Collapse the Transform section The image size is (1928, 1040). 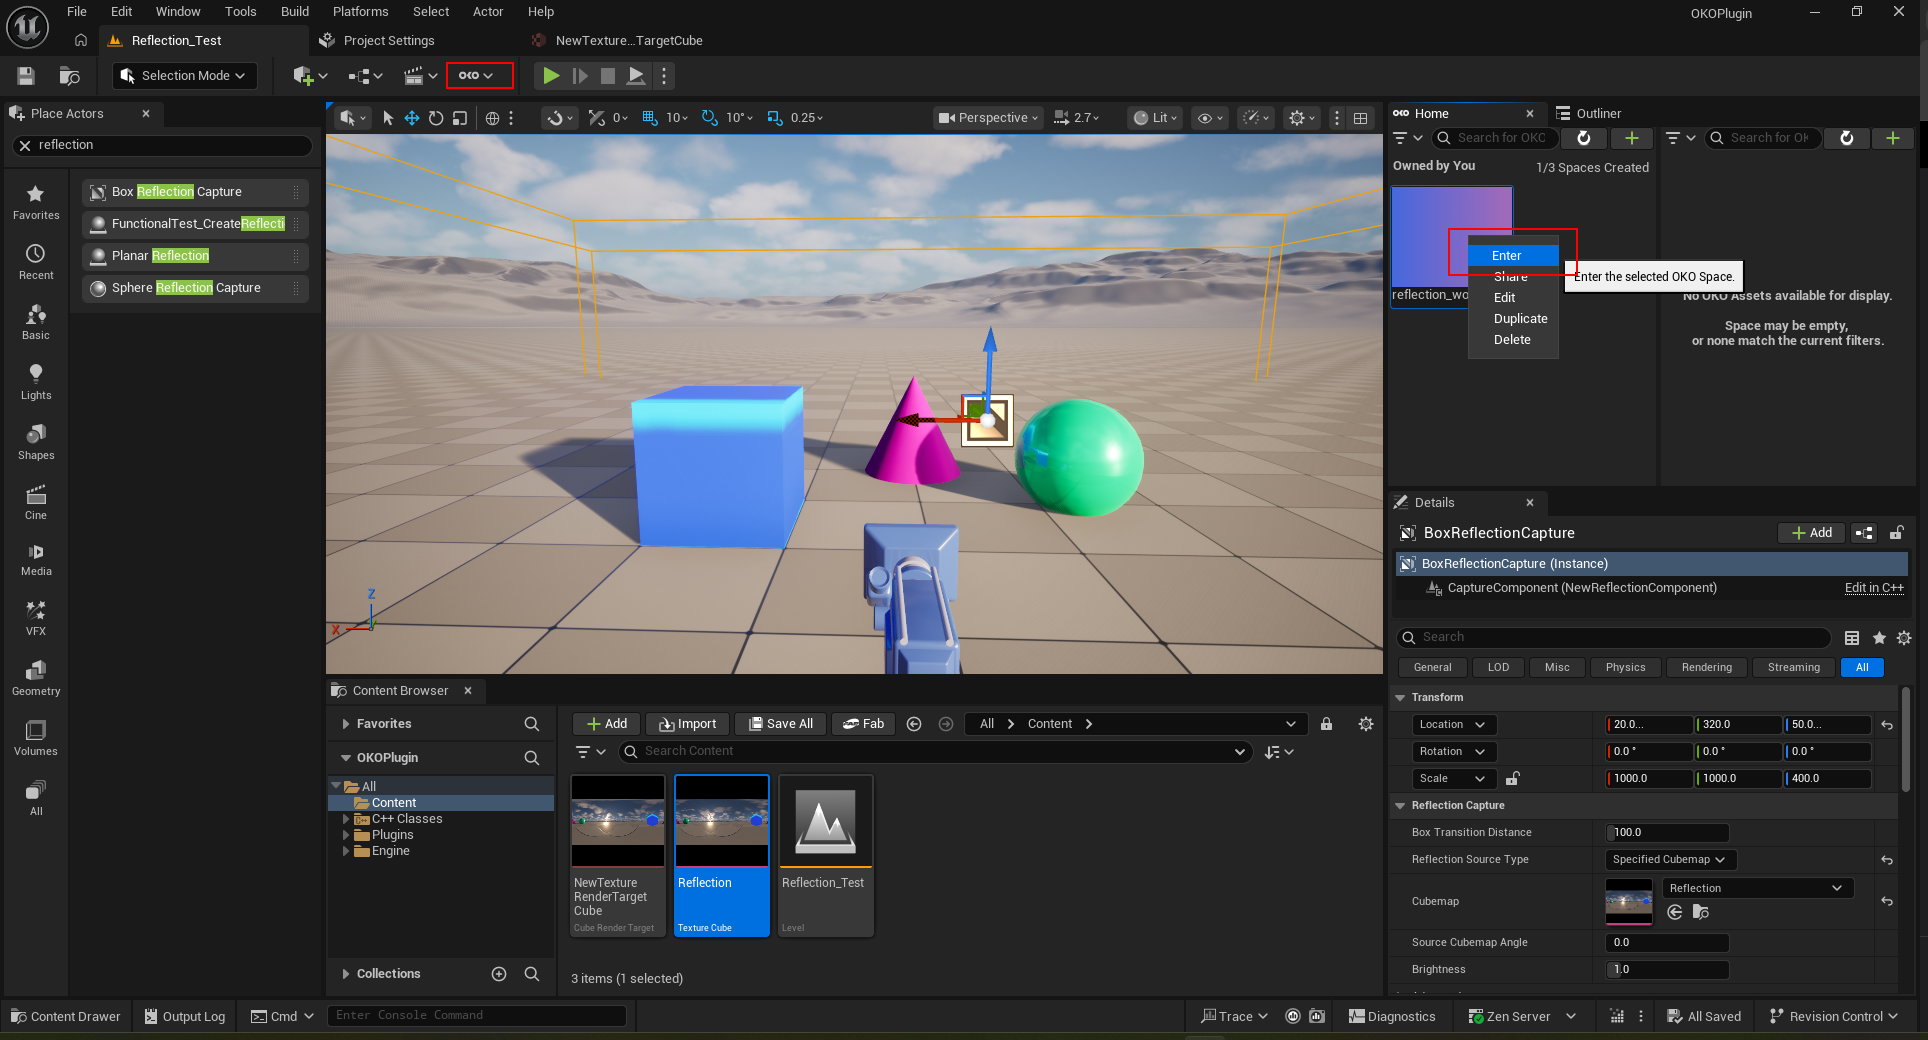pos(1401,698)
